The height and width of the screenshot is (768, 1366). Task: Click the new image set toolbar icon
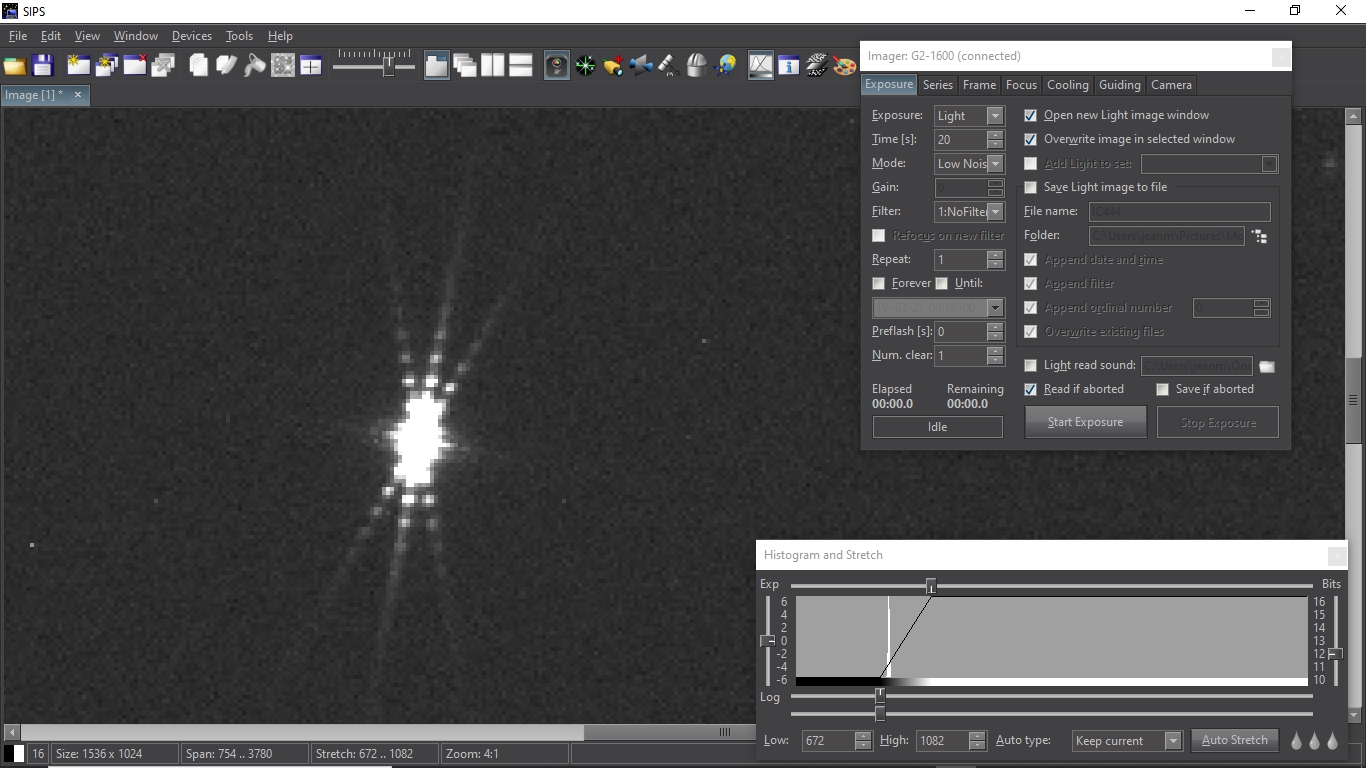106,66
